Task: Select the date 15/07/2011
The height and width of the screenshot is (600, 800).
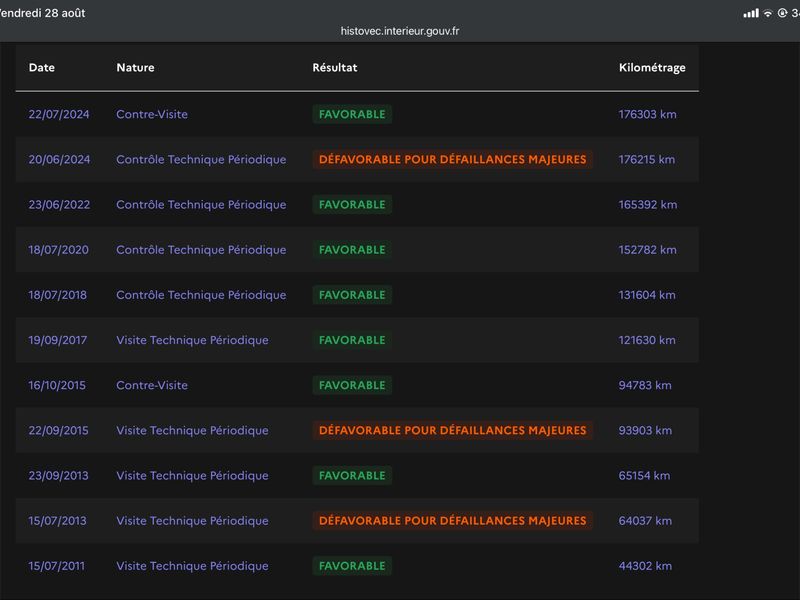Action: pyautogui.click(x=57, y=566)
